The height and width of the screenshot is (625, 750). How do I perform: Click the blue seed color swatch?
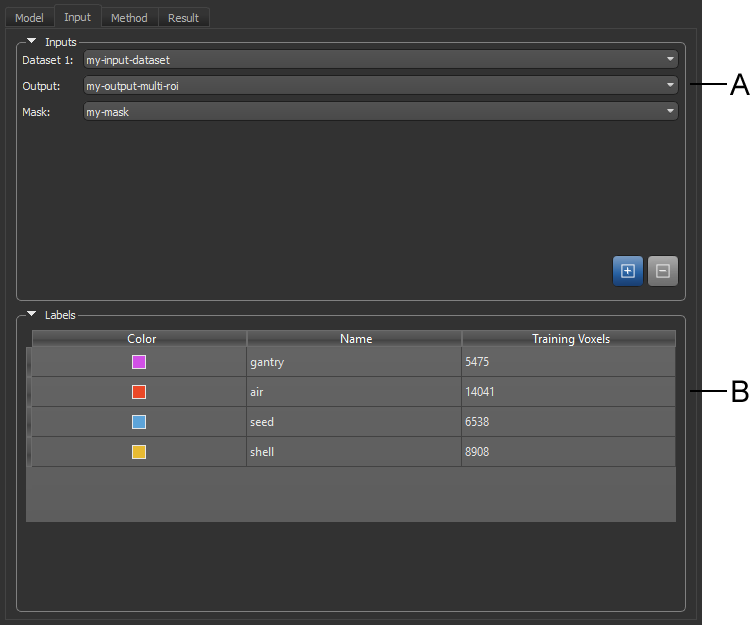(x=139, y=422)
